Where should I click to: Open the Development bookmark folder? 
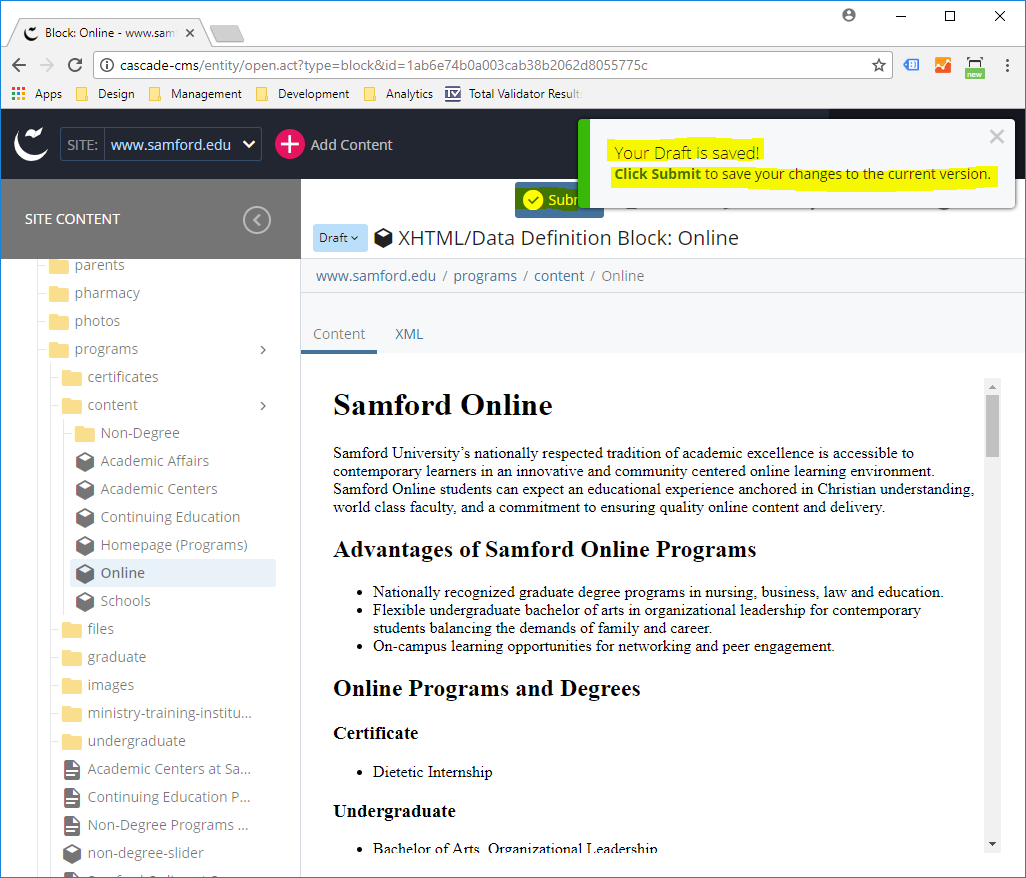(x=302, y=94)
